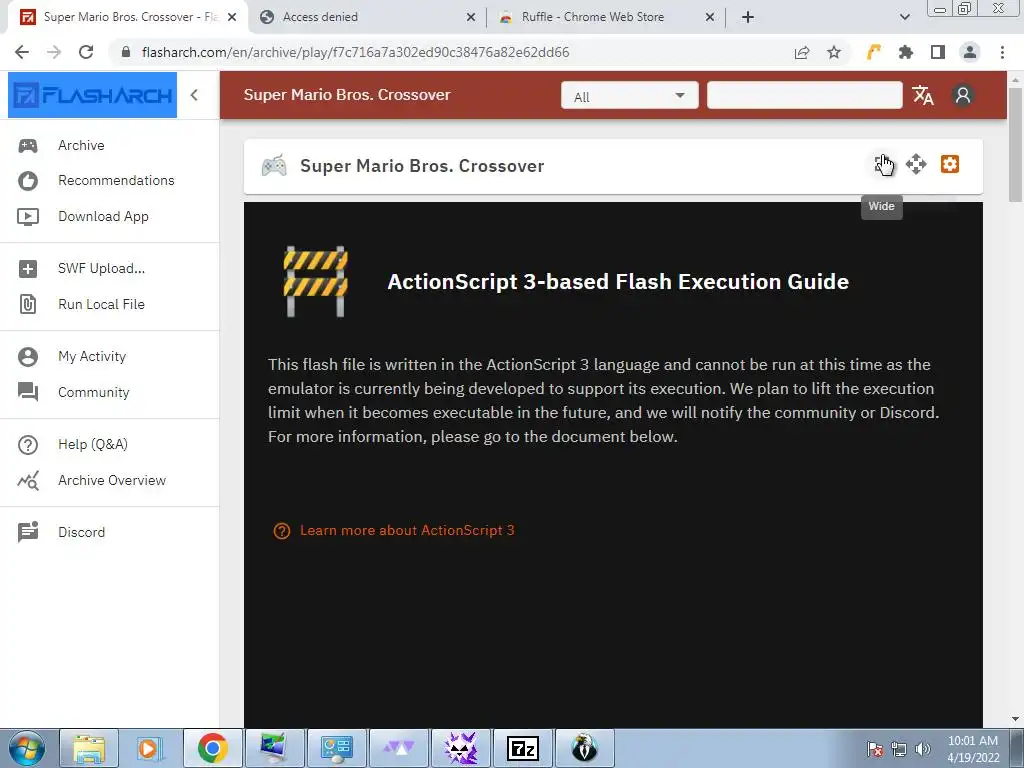Viewport: 1024px width, 768px height.
Task: Click the Ruffle extension icon
Action: point(874,52)
